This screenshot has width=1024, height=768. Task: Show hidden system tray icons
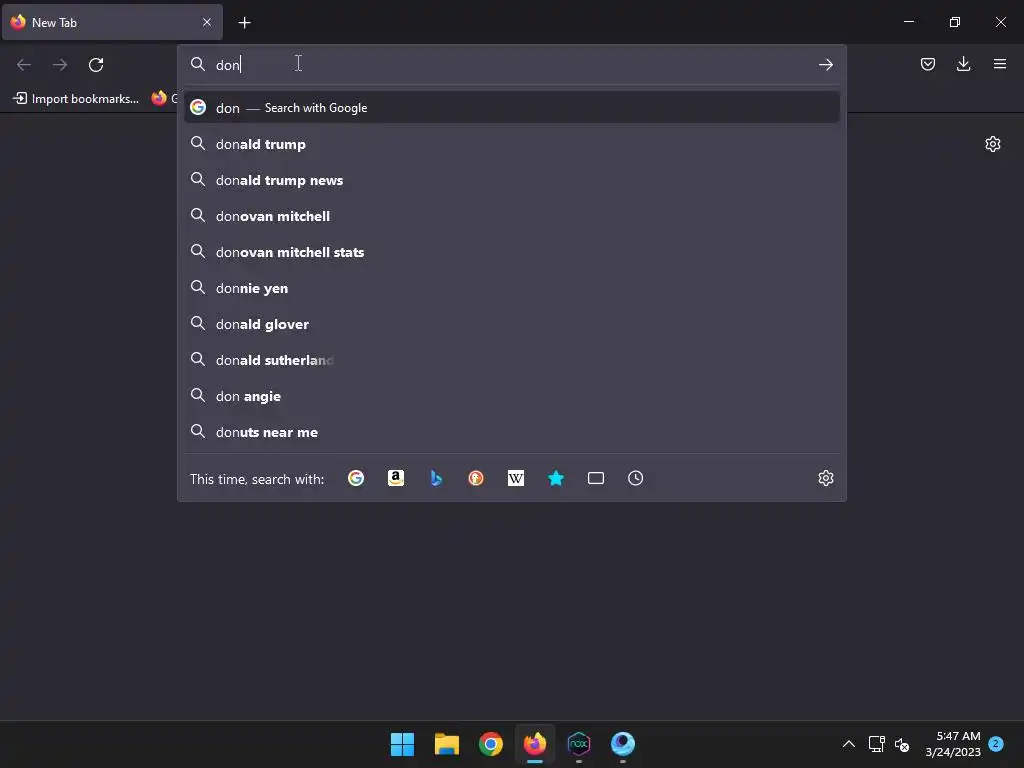[x=848, y=744]
